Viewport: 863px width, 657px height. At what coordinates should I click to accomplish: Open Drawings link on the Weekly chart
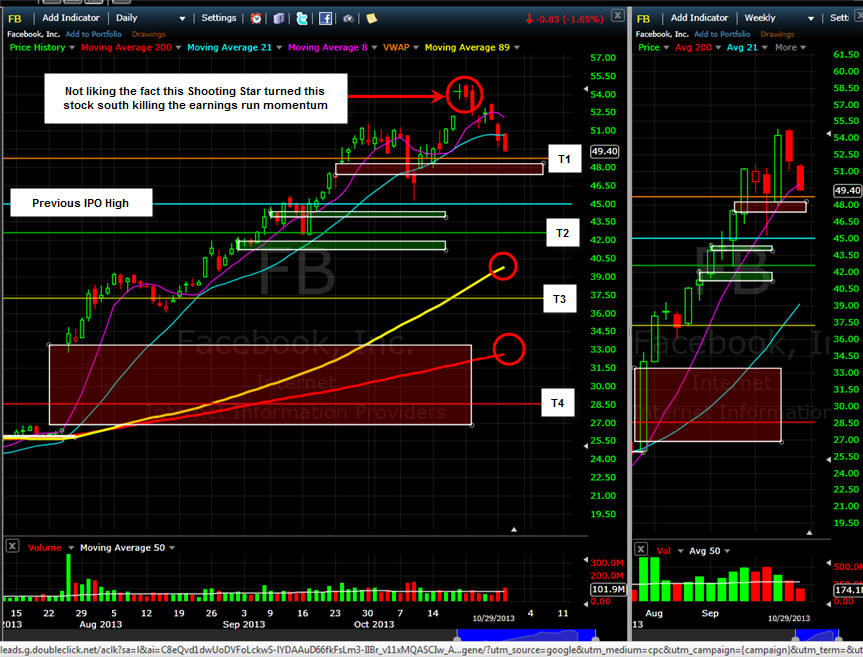(x=777, y=34)
